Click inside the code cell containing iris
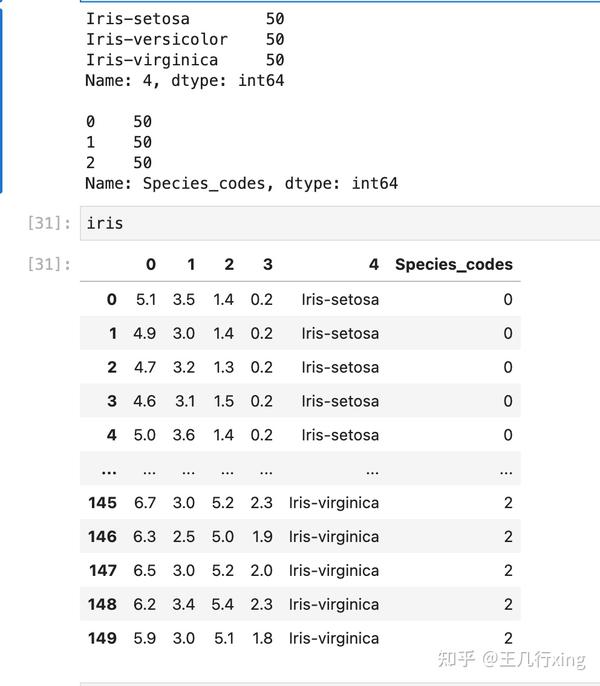This screenshot has width=600, height=686. click(x=330, y=223)
